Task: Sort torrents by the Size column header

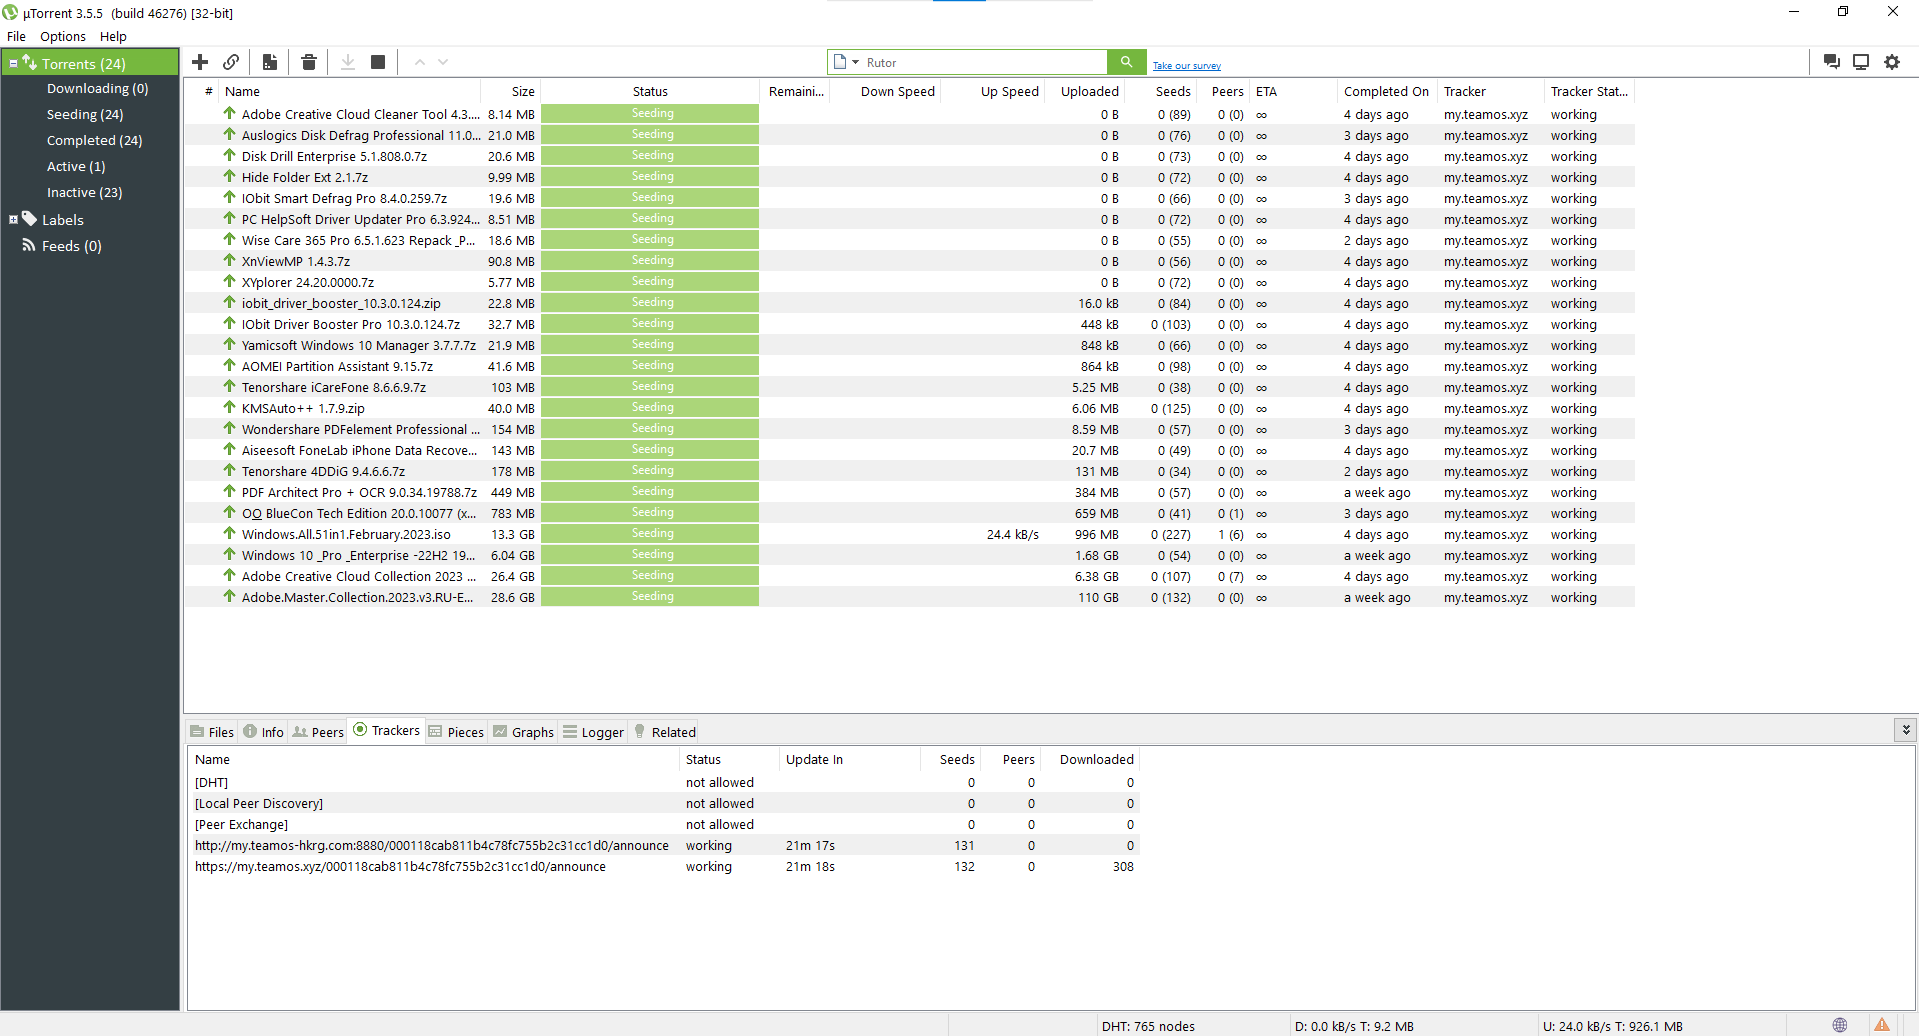Action: point(511,91)
